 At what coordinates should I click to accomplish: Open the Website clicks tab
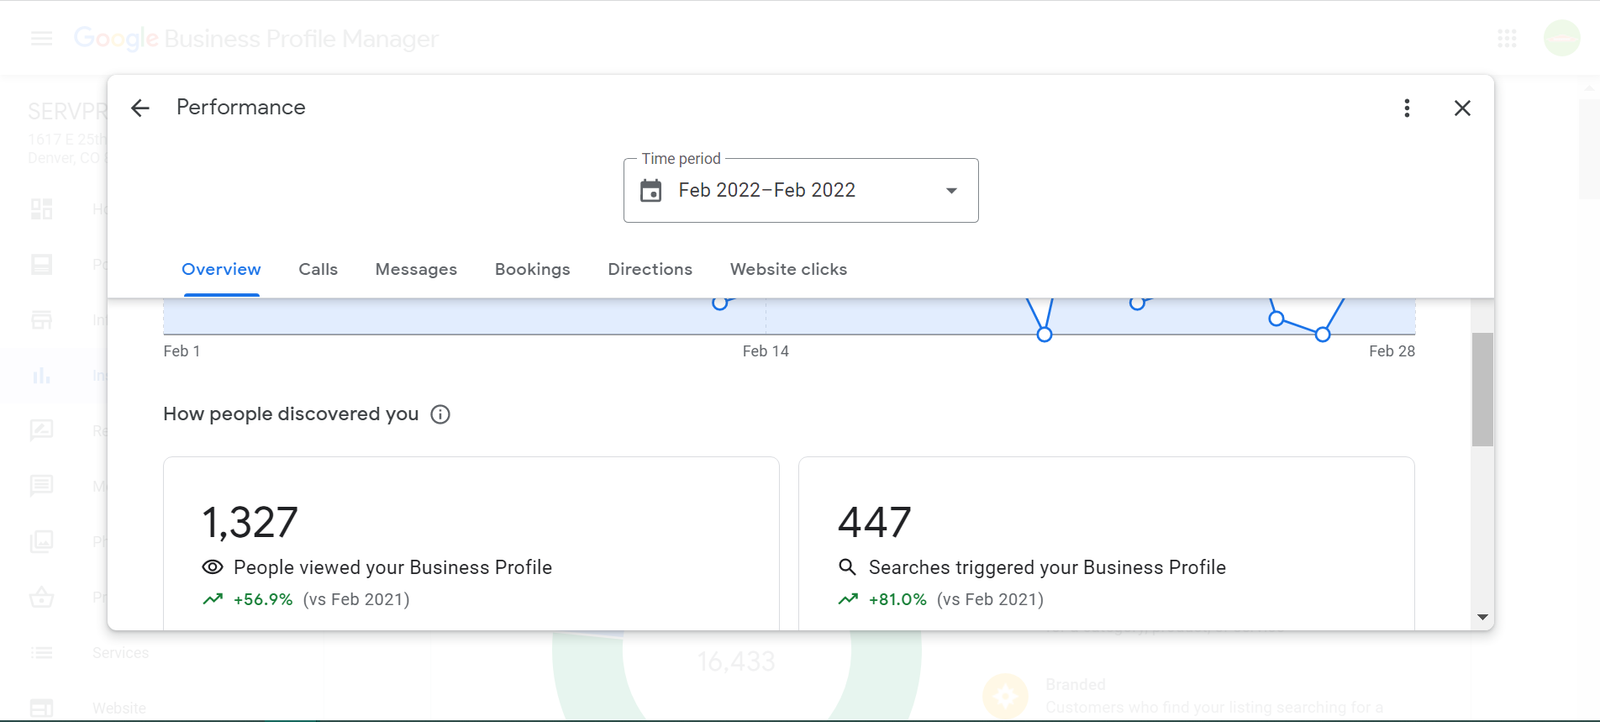coord(788,269)
